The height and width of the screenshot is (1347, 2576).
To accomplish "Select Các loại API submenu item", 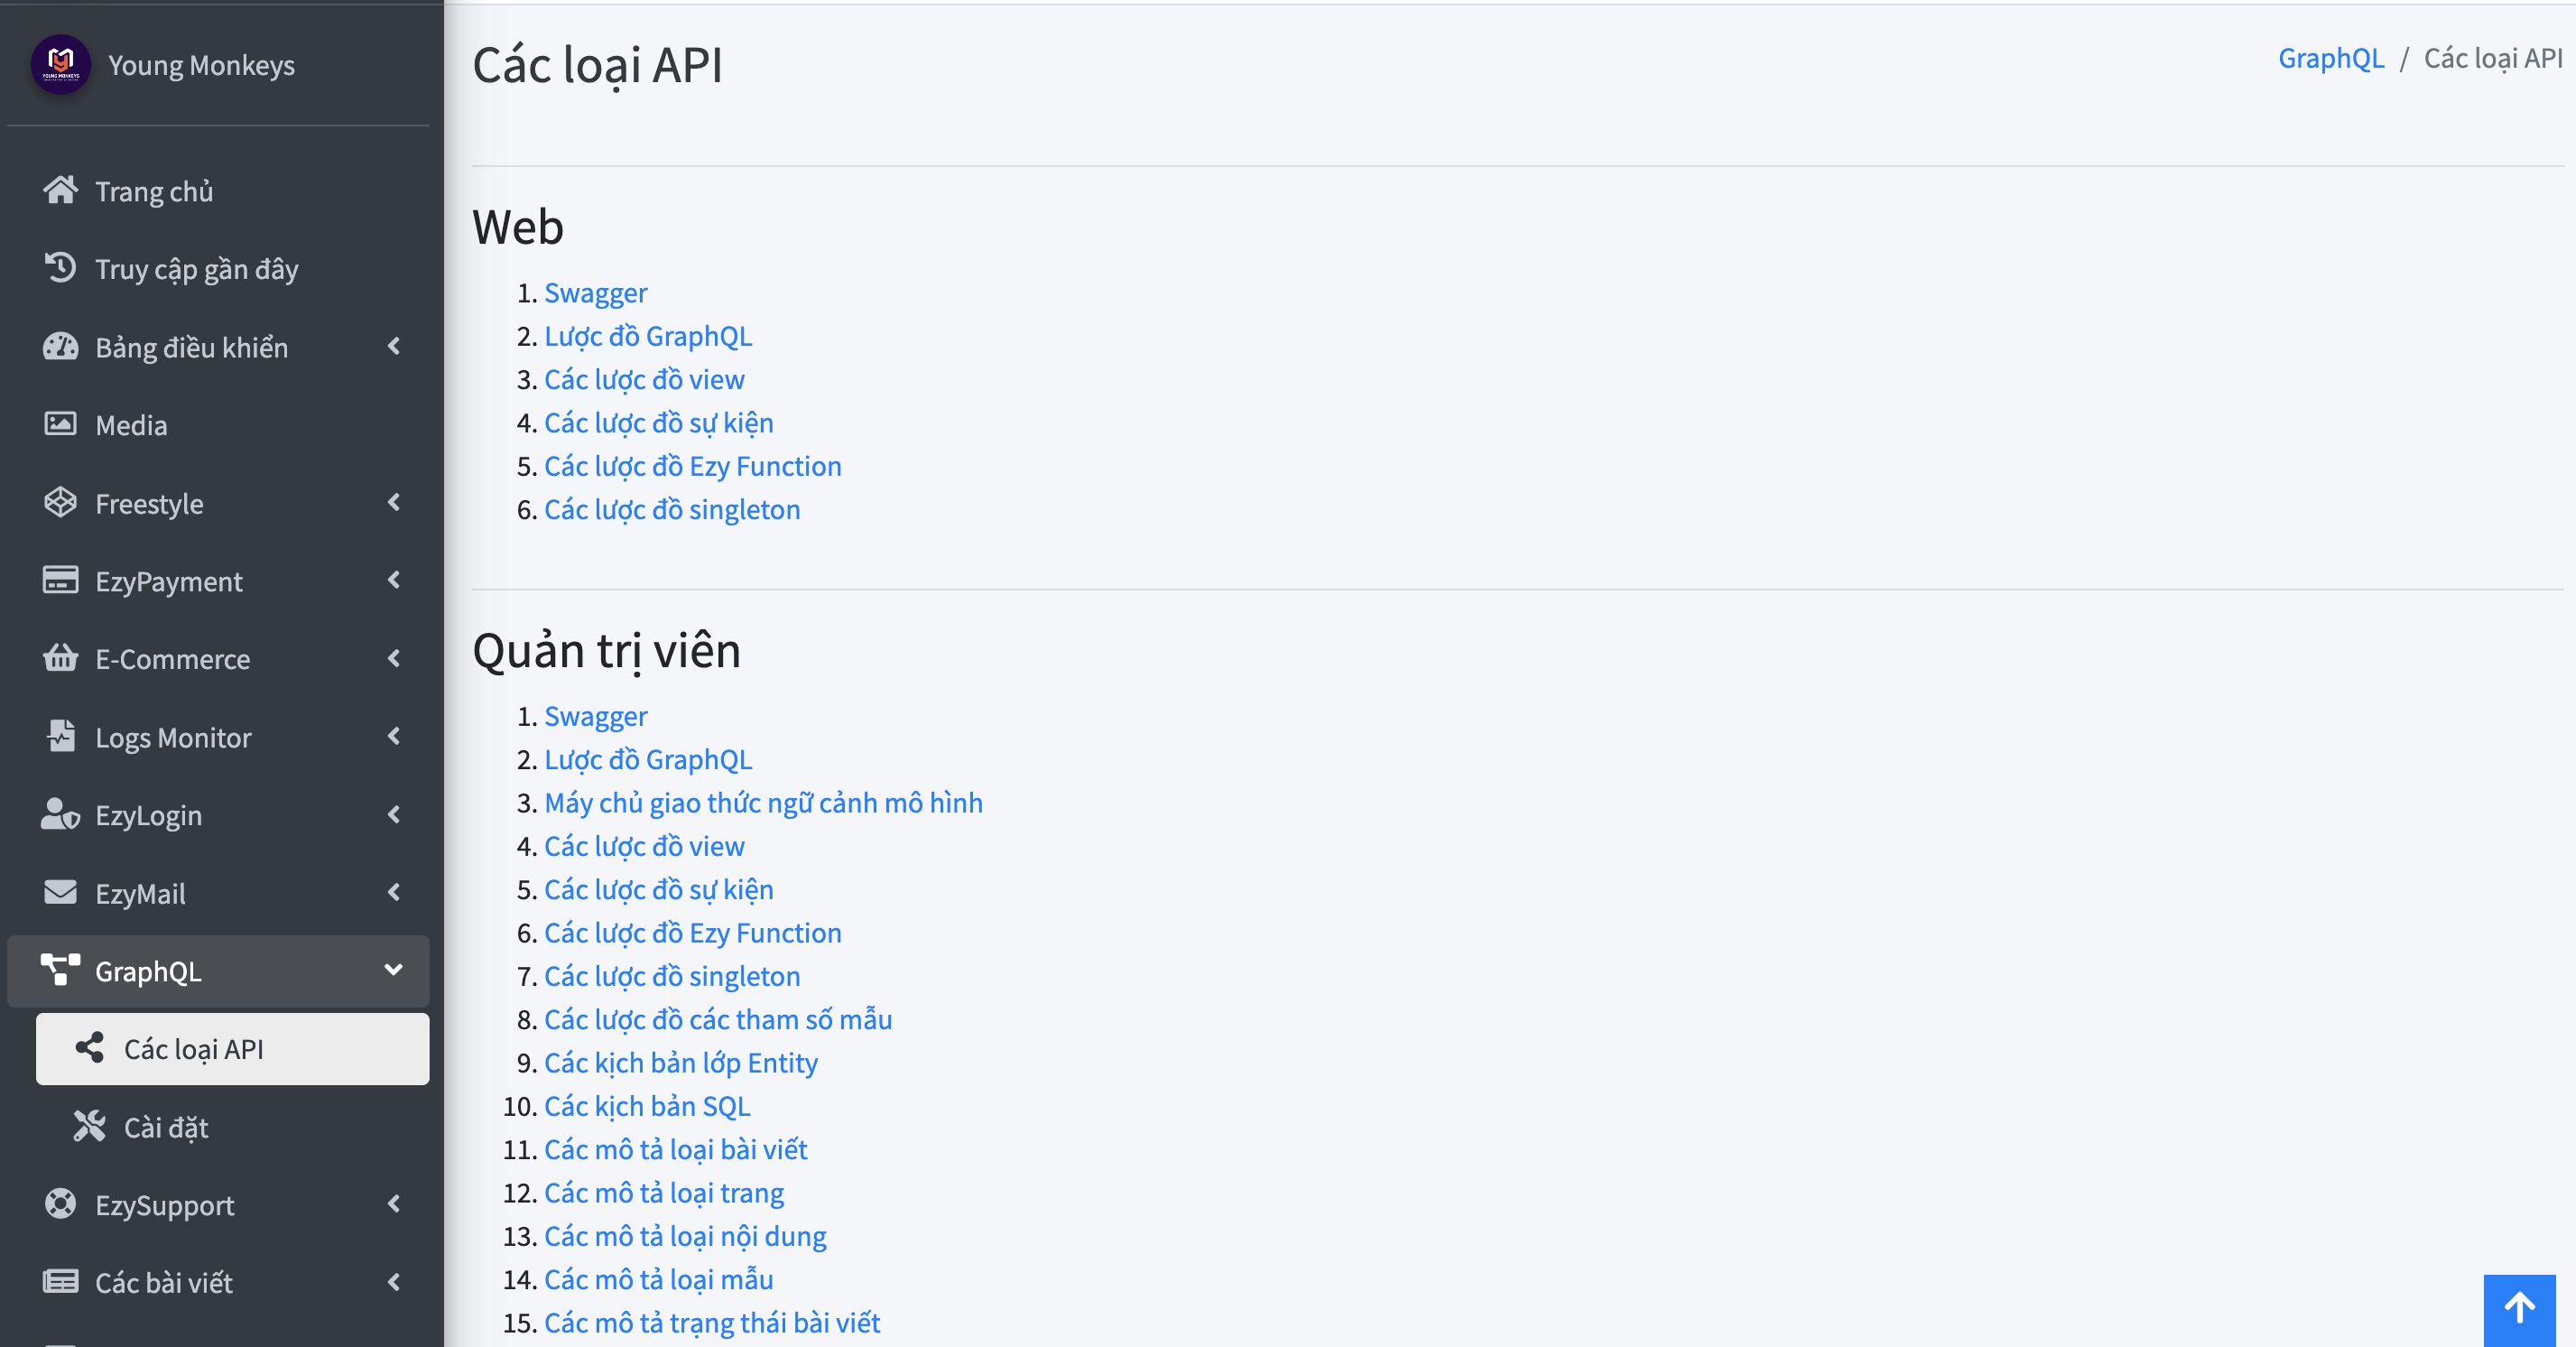I will click(232, 1049).
